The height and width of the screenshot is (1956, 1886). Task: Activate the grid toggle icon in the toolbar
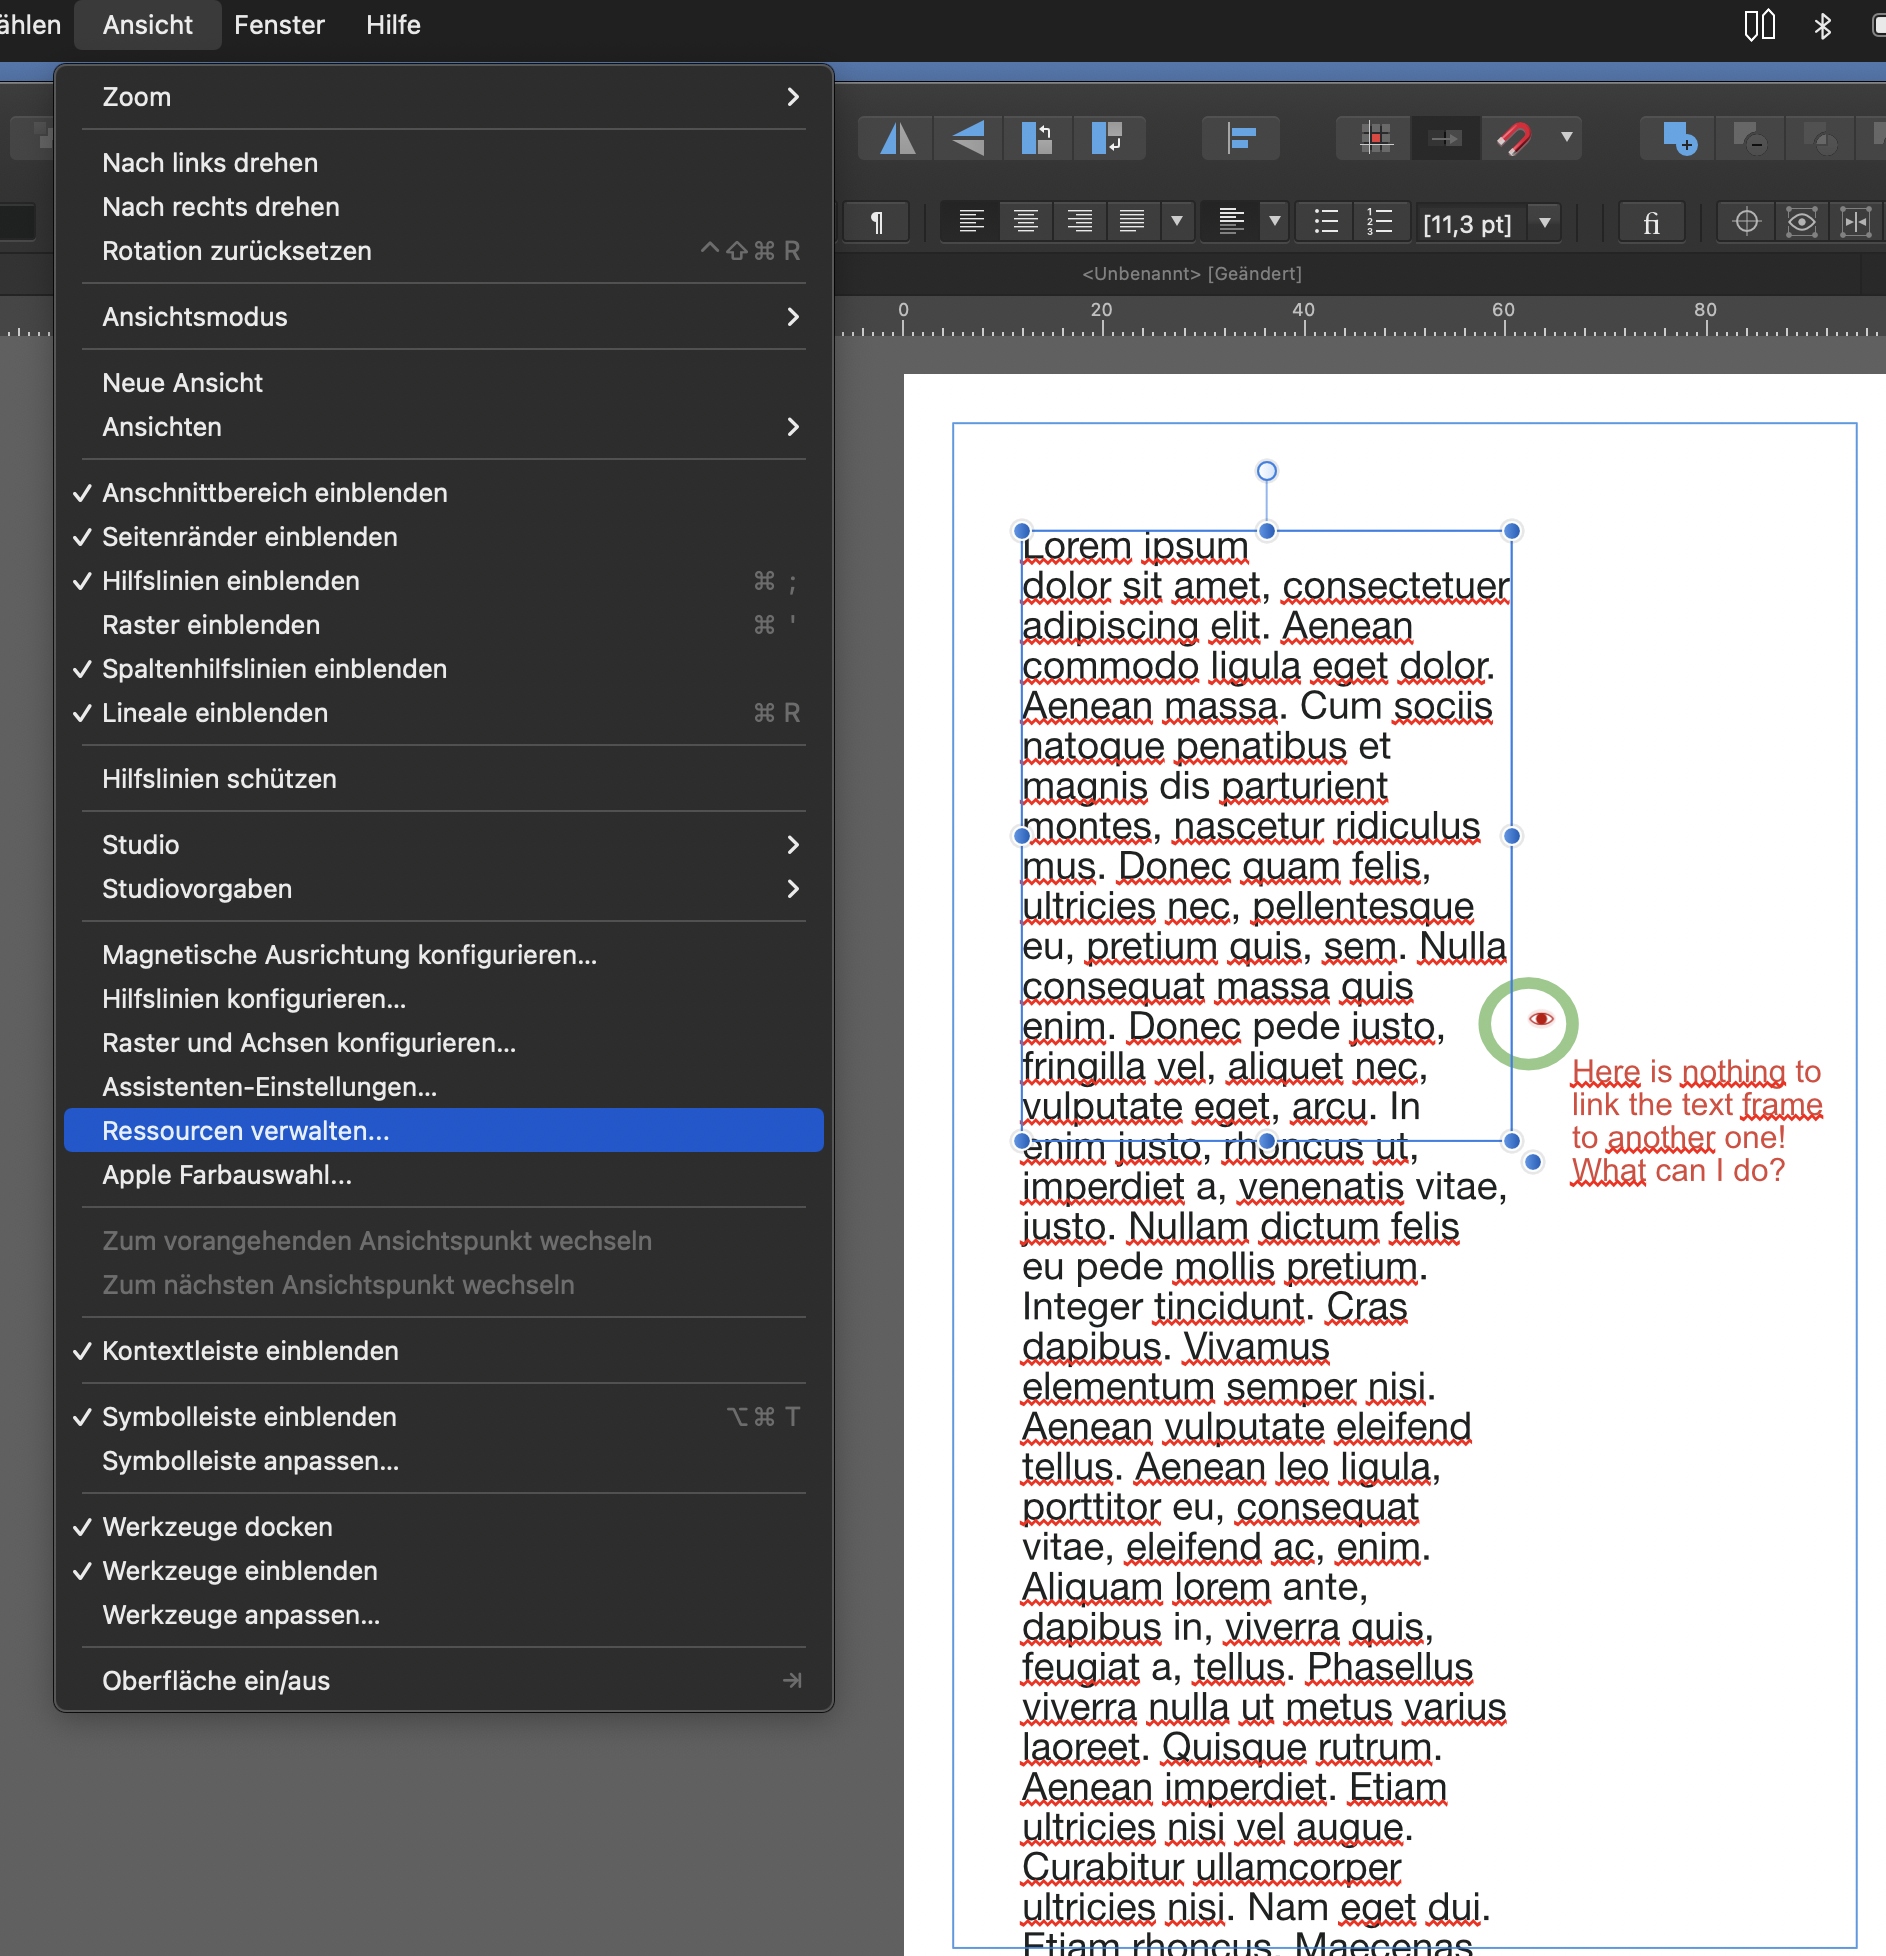click(1376, 138)
